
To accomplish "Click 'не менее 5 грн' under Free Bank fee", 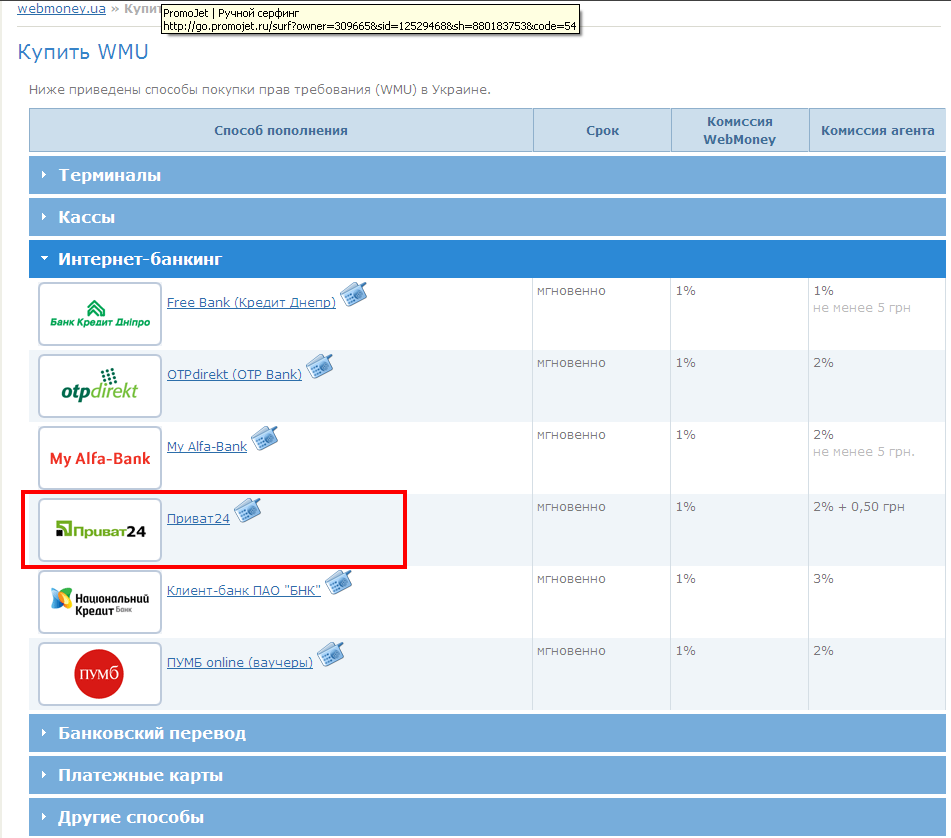I will pyautogui.click(x=862, y=308).
